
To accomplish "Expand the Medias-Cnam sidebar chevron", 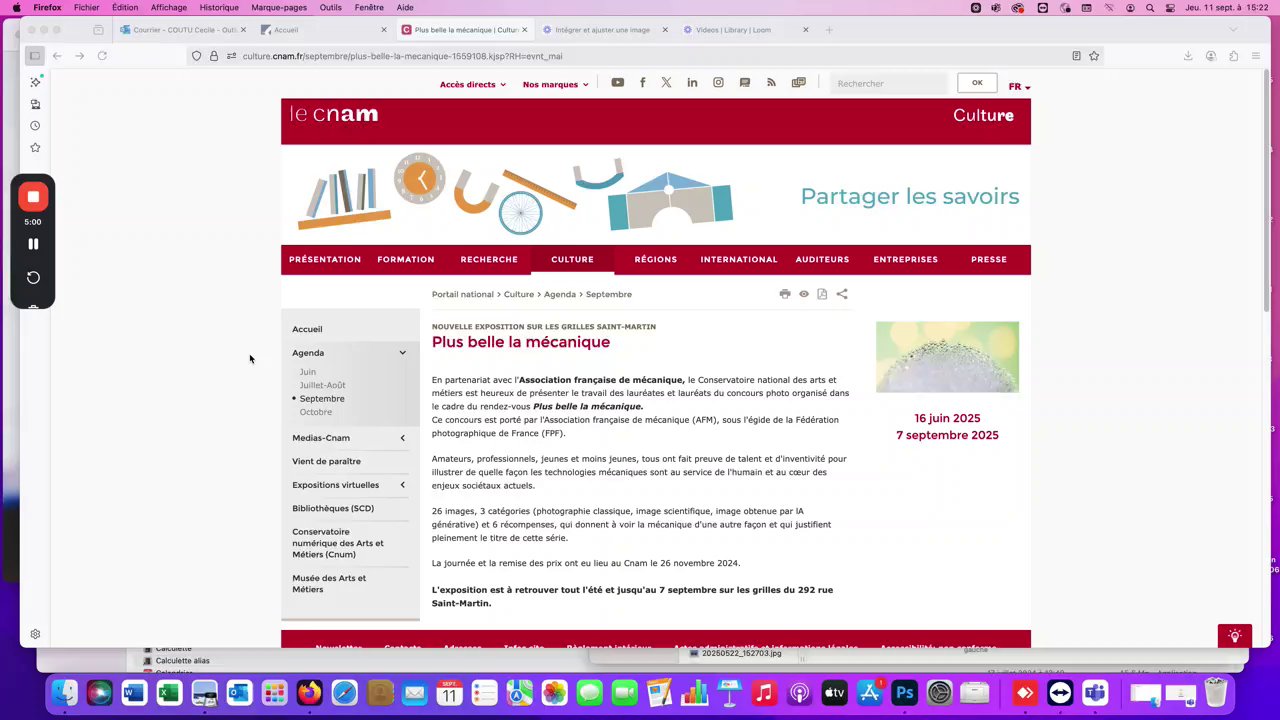I will (x=403, y=438).
